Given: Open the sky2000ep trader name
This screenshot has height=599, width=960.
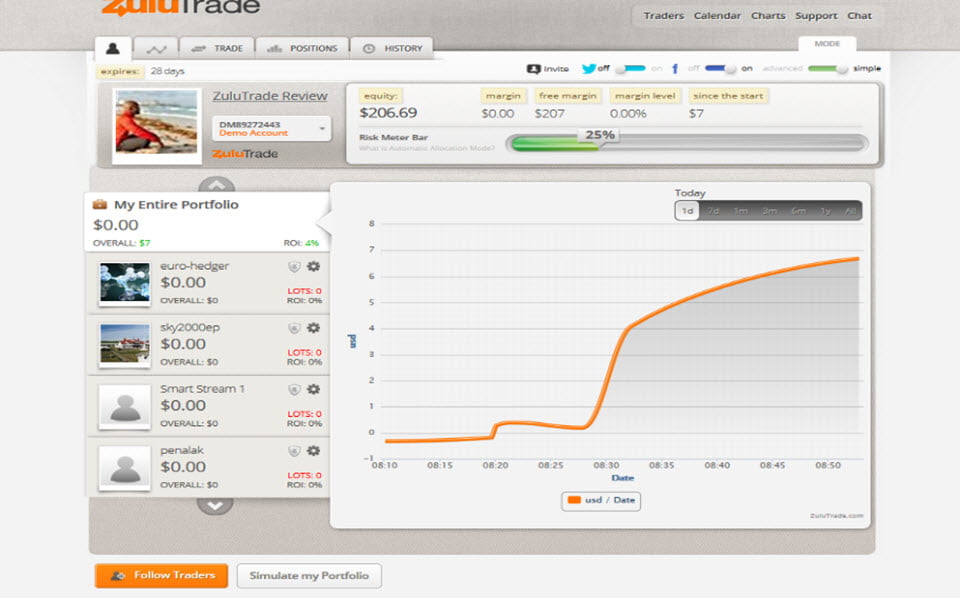Looking at the screenshot, I should tap(190, 327).
